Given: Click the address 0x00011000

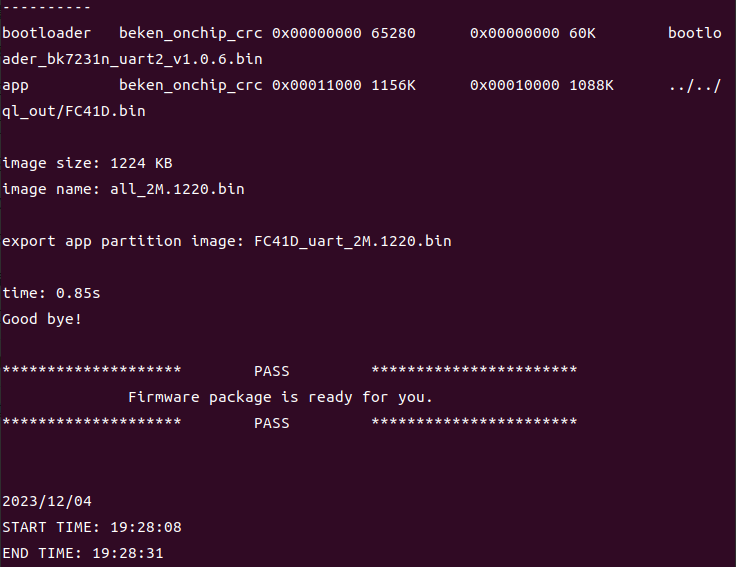Looking at the screenshot, I should click(316, 85).
